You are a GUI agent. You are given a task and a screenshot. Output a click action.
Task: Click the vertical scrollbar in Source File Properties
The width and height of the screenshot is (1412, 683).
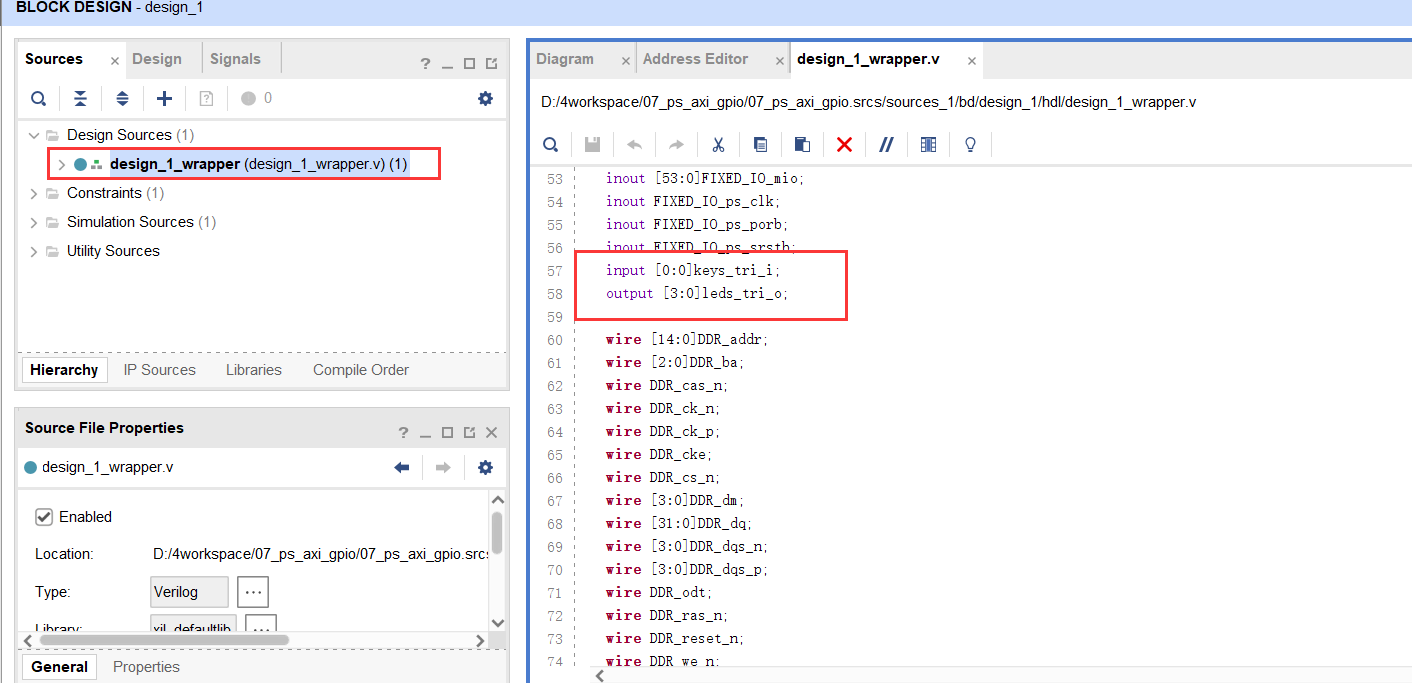coord(497,533)
